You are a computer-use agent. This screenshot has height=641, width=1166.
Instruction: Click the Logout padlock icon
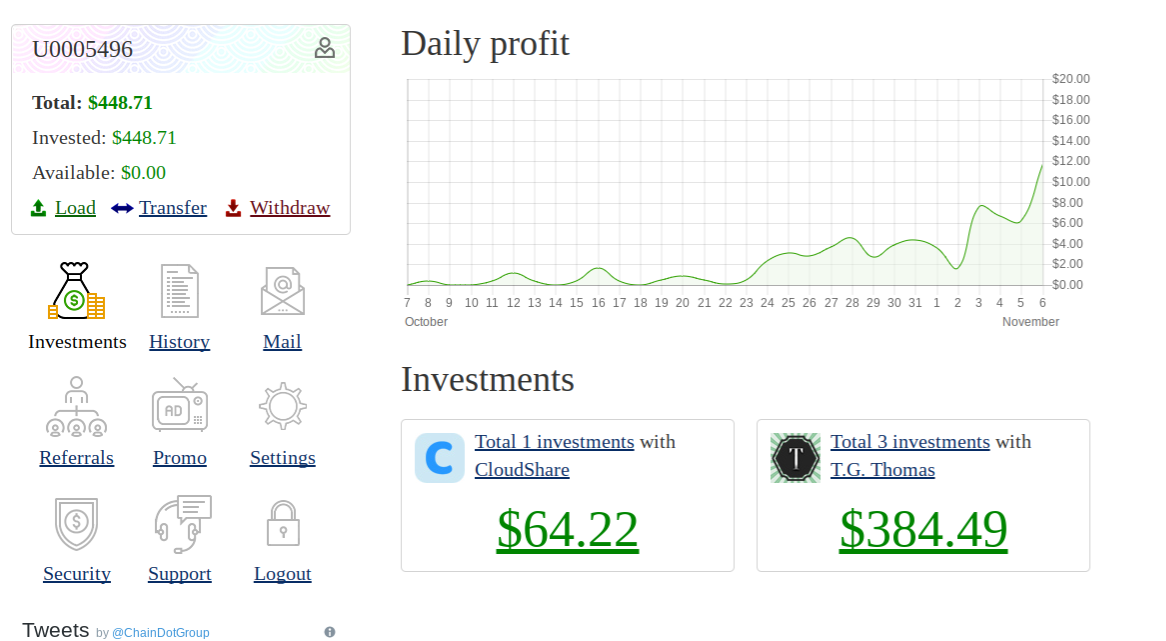click(283, 523)
